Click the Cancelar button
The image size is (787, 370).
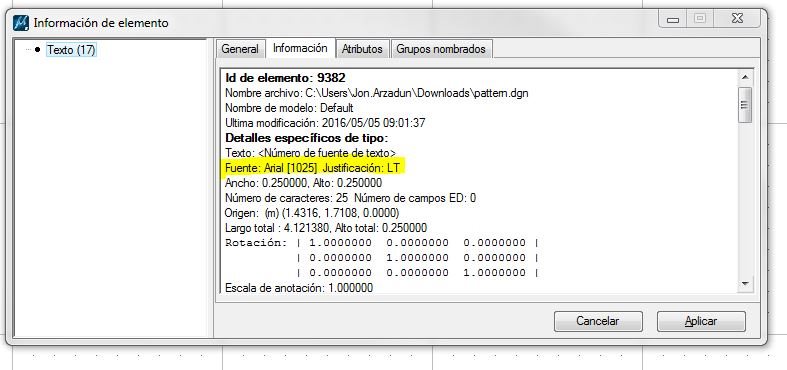click(x=598, y=321)
